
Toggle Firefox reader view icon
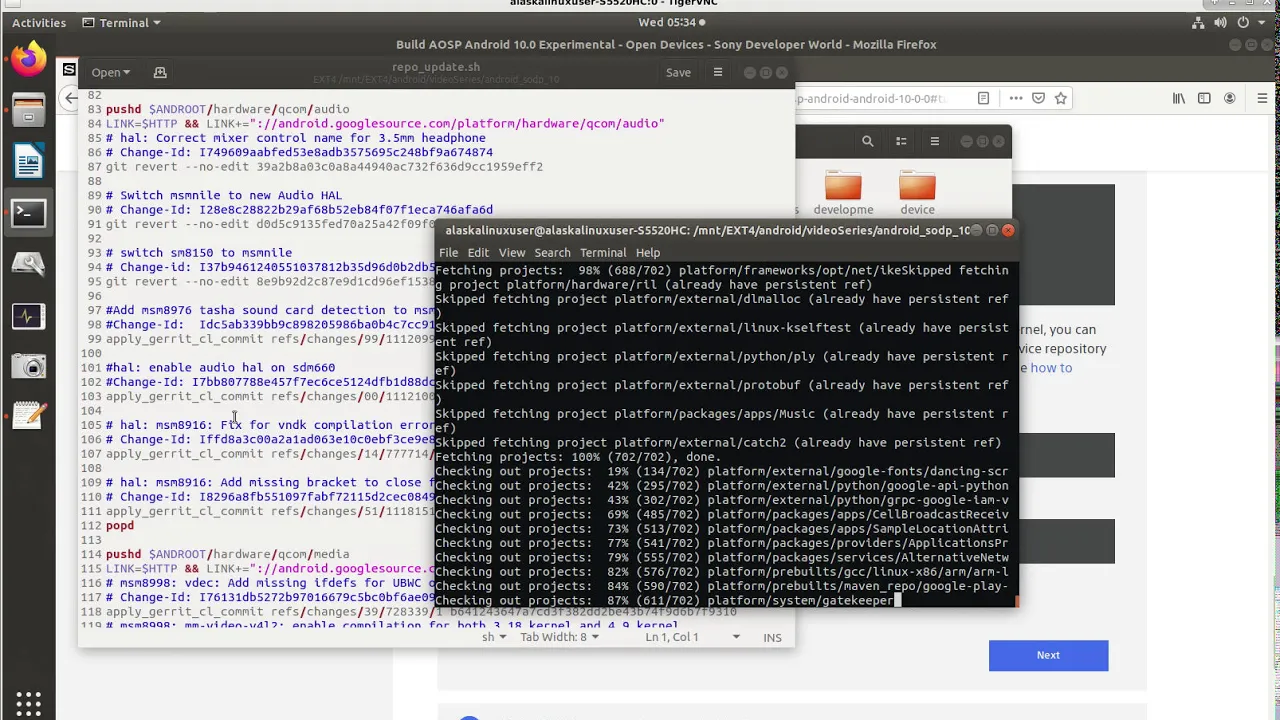(984, 98)
